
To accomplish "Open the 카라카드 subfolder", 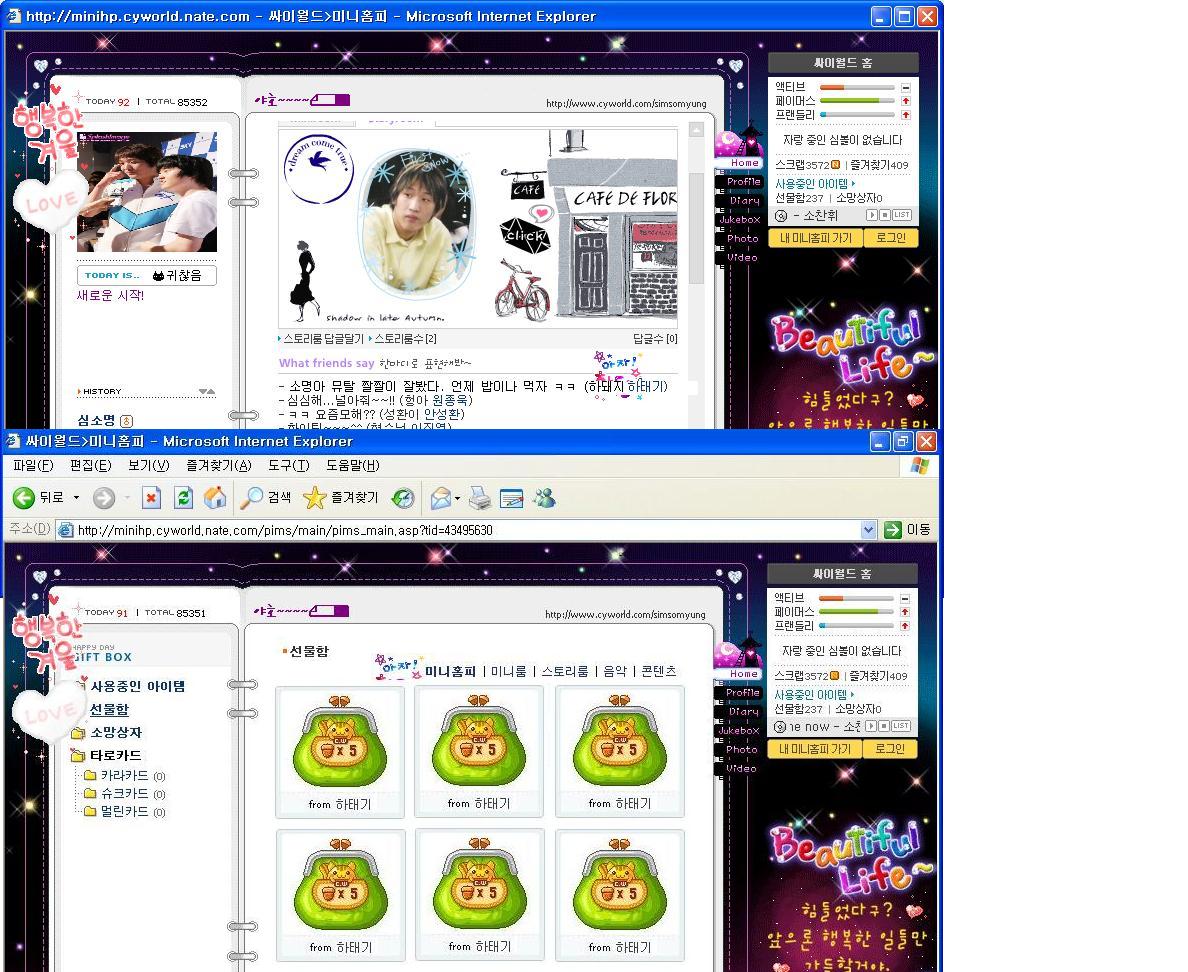I will coord(124,776).
